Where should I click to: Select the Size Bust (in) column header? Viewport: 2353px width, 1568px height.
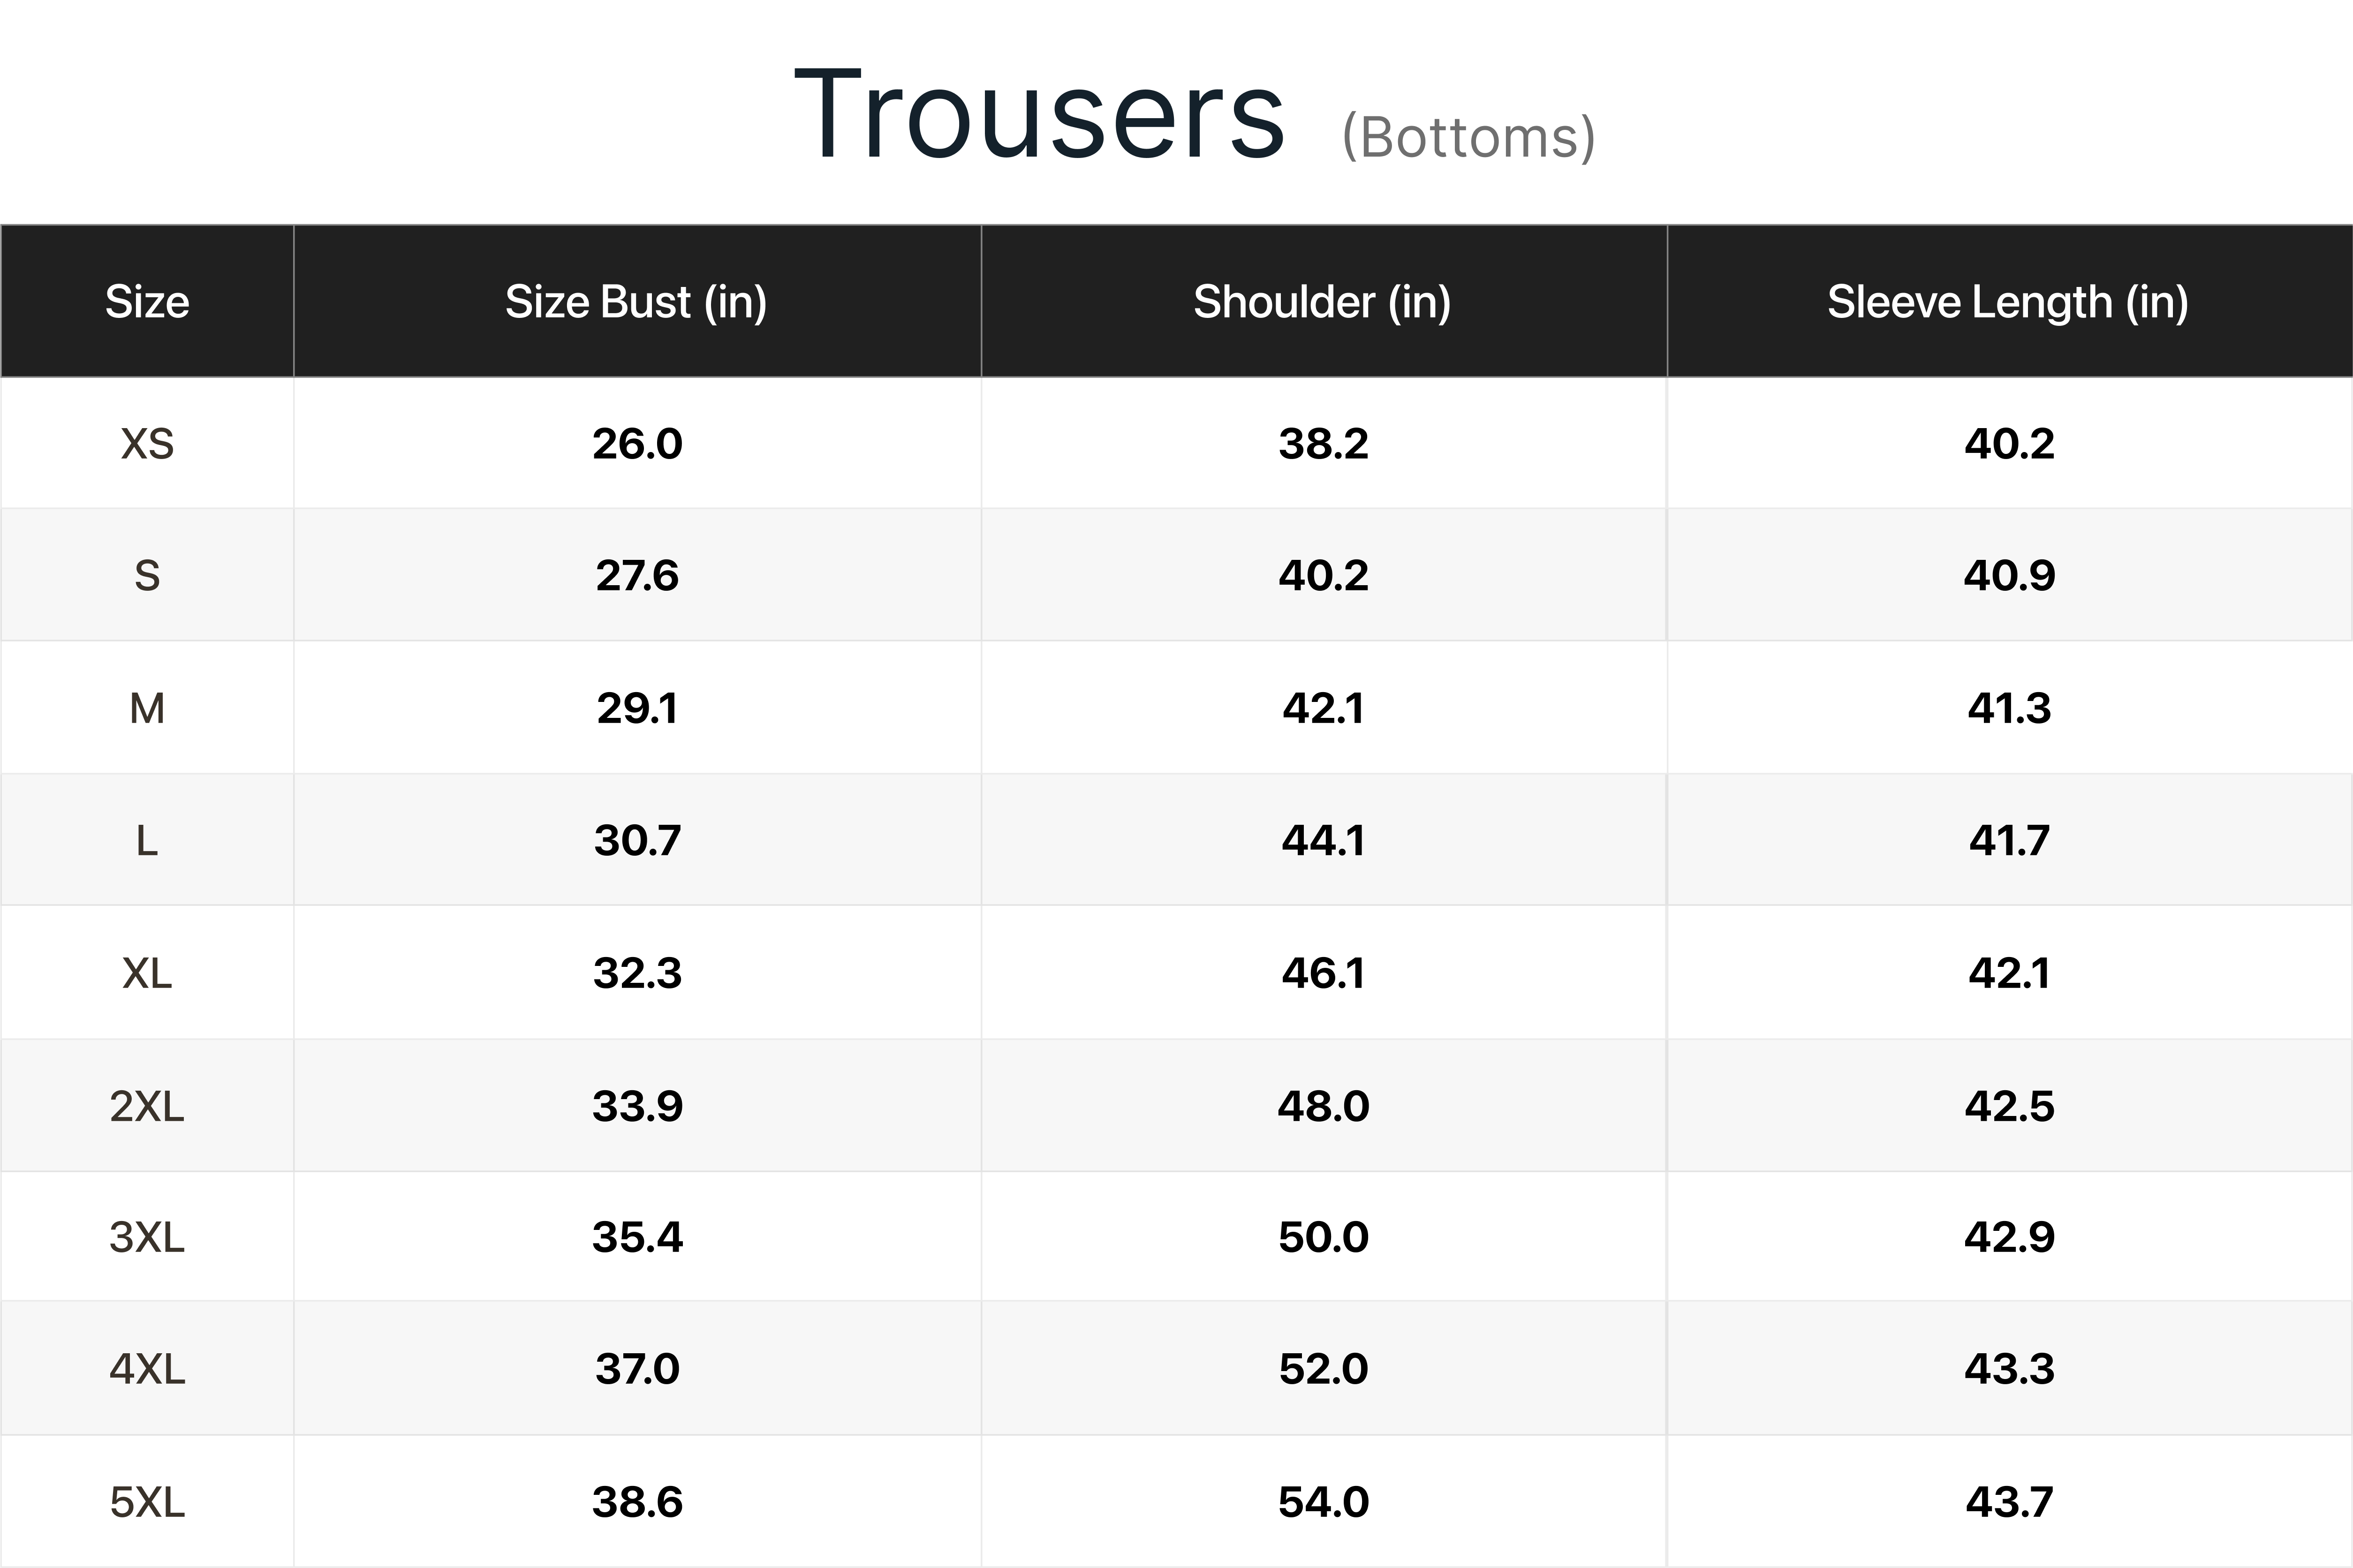point(636,301)
